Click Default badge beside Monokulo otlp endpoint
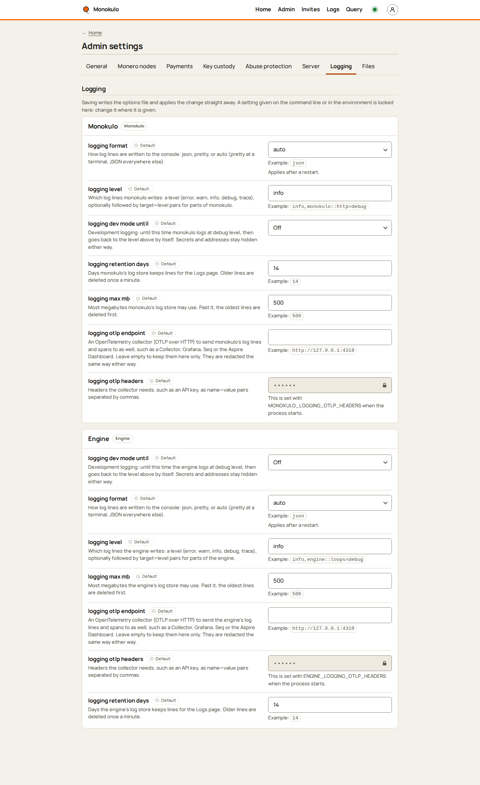This screenshot has width=480, height=785. (x=163, y=333)
